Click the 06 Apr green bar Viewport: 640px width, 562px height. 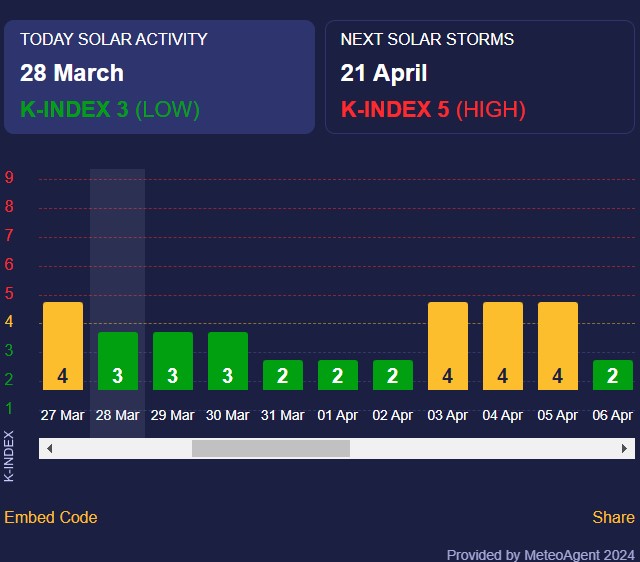tap(613, 375)
